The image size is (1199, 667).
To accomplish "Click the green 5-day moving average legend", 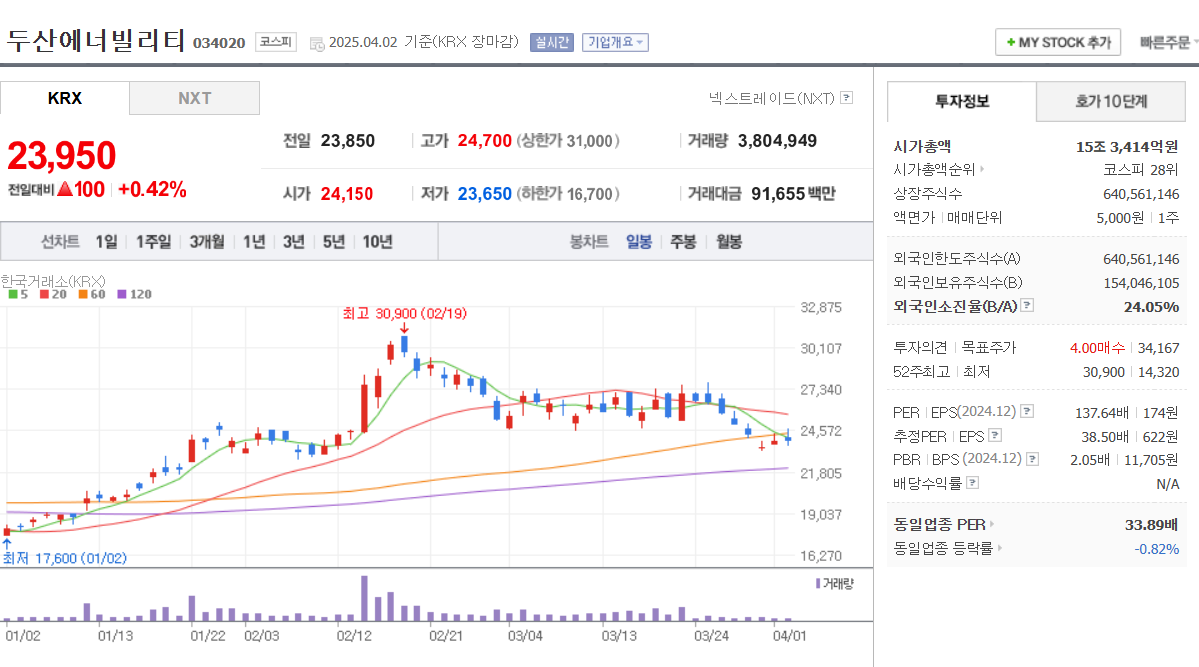I will click(x=18, y=294).
